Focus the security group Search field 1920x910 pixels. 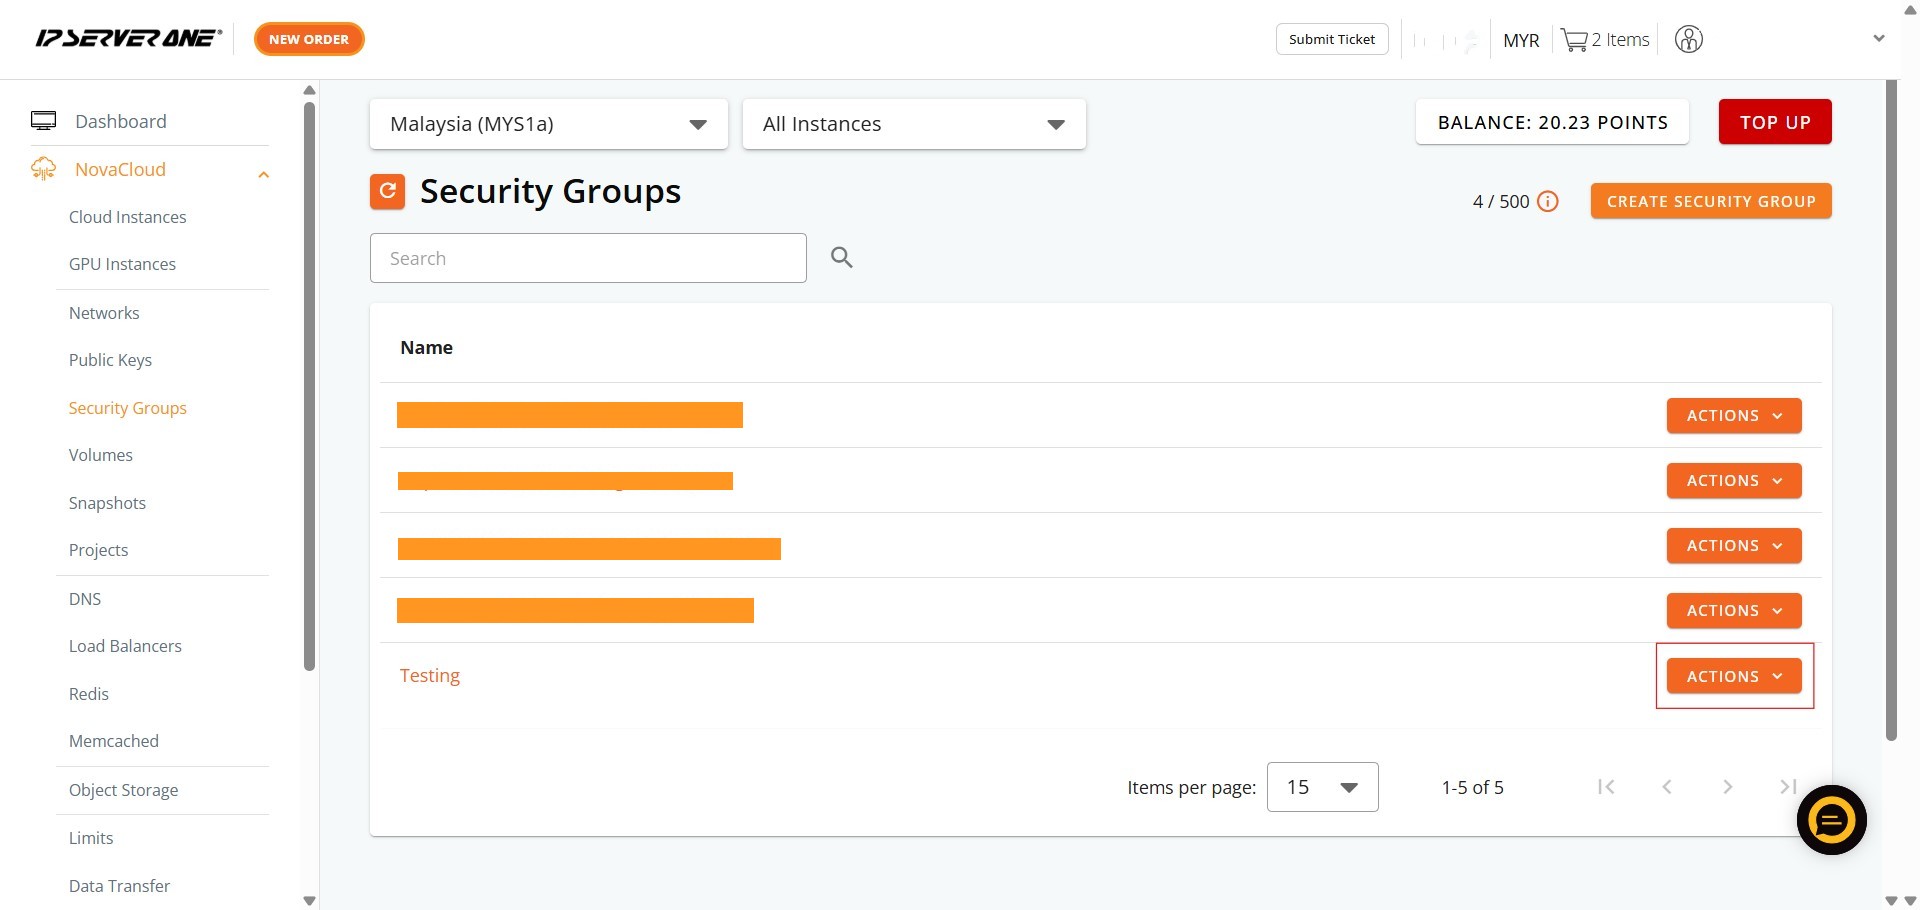pyautogui.click(x=587, y=258)
